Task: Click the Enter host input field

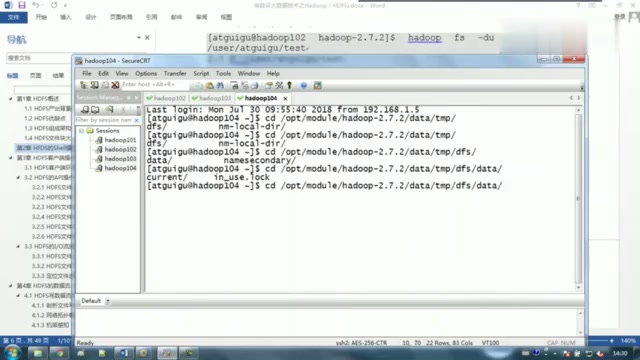Action: (x=155, y=84)
